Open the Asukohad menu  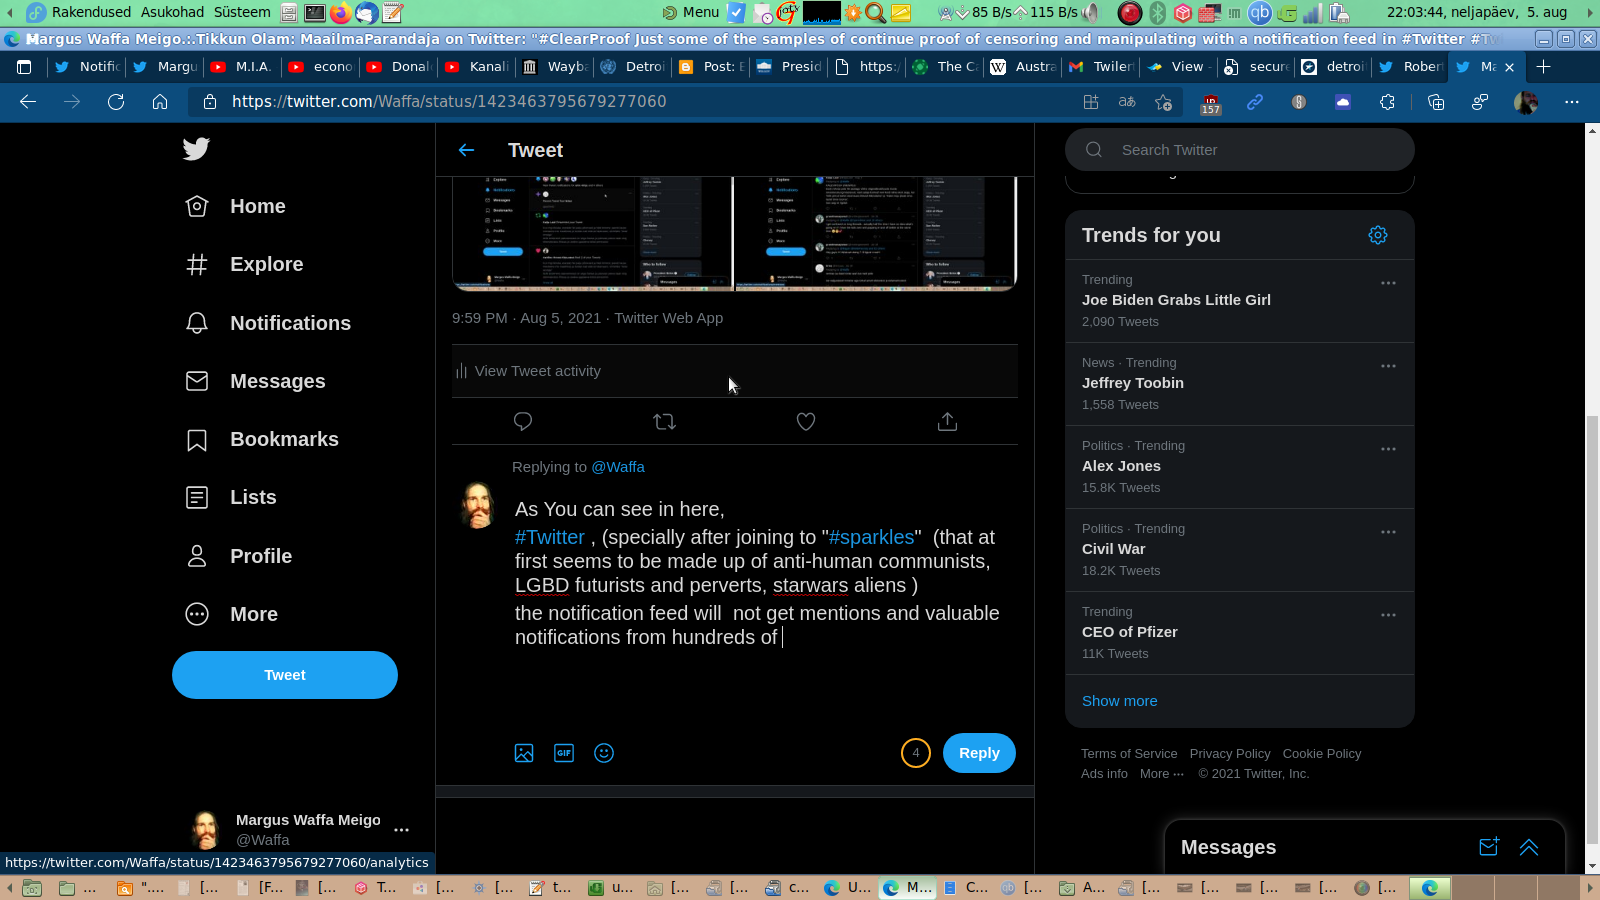coord(172,12)
